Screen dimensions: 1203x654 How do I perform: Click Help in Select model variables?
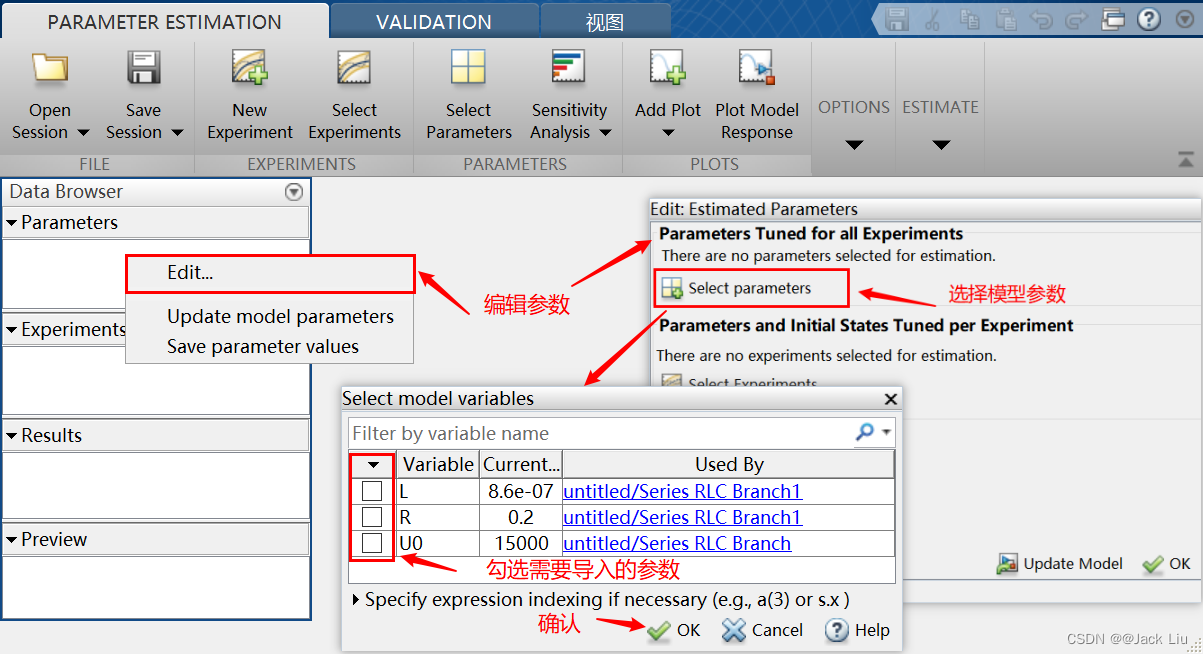(857, 630)
